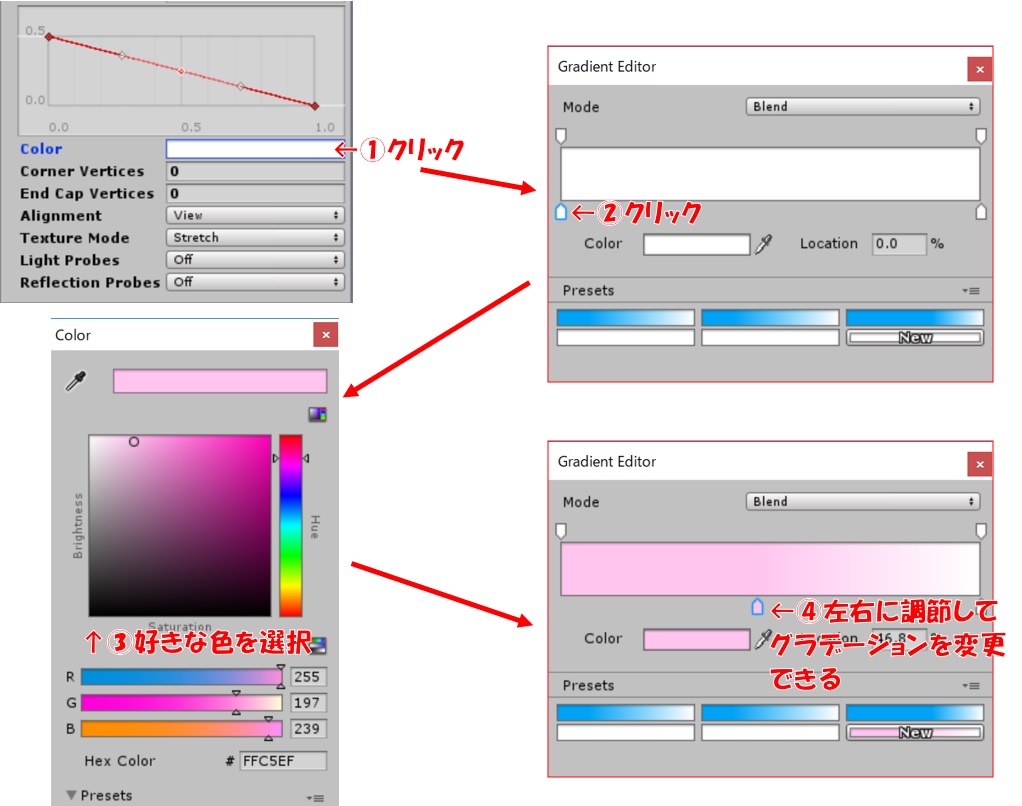Click the pink color key marker under gradient

coord(757,607)
